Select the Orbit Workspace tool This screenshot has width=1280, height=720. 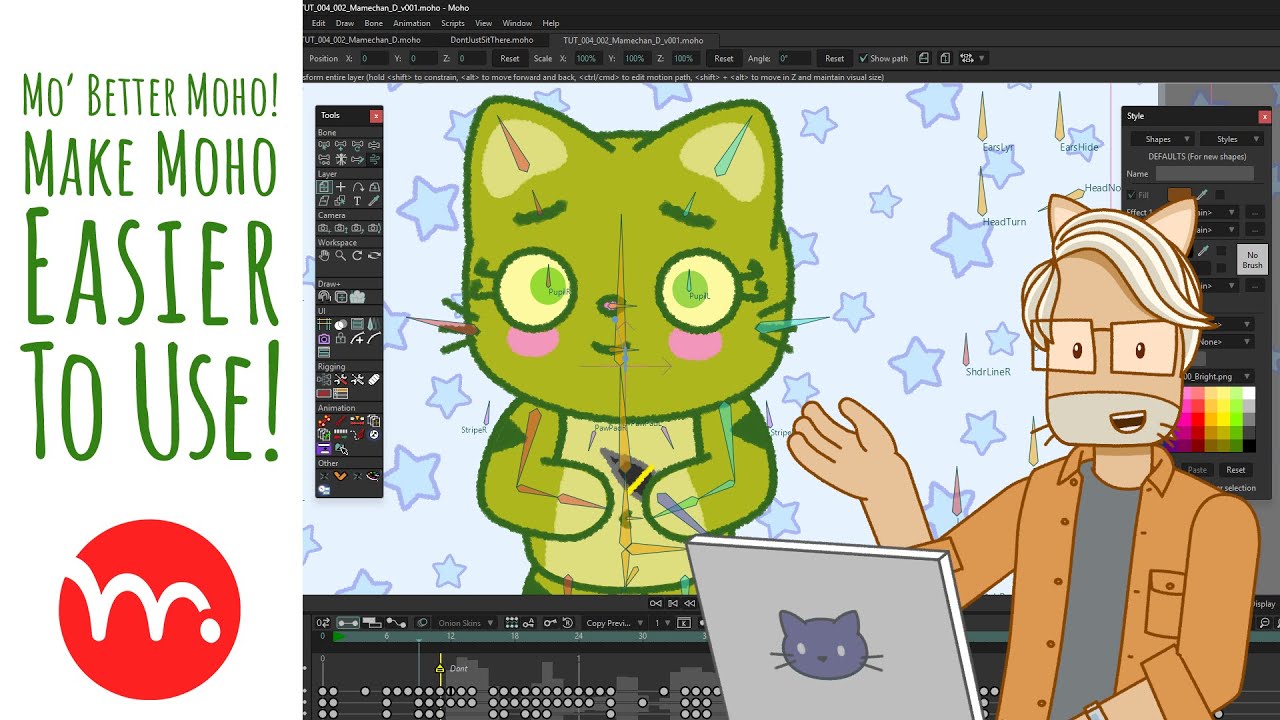(374, 256)
